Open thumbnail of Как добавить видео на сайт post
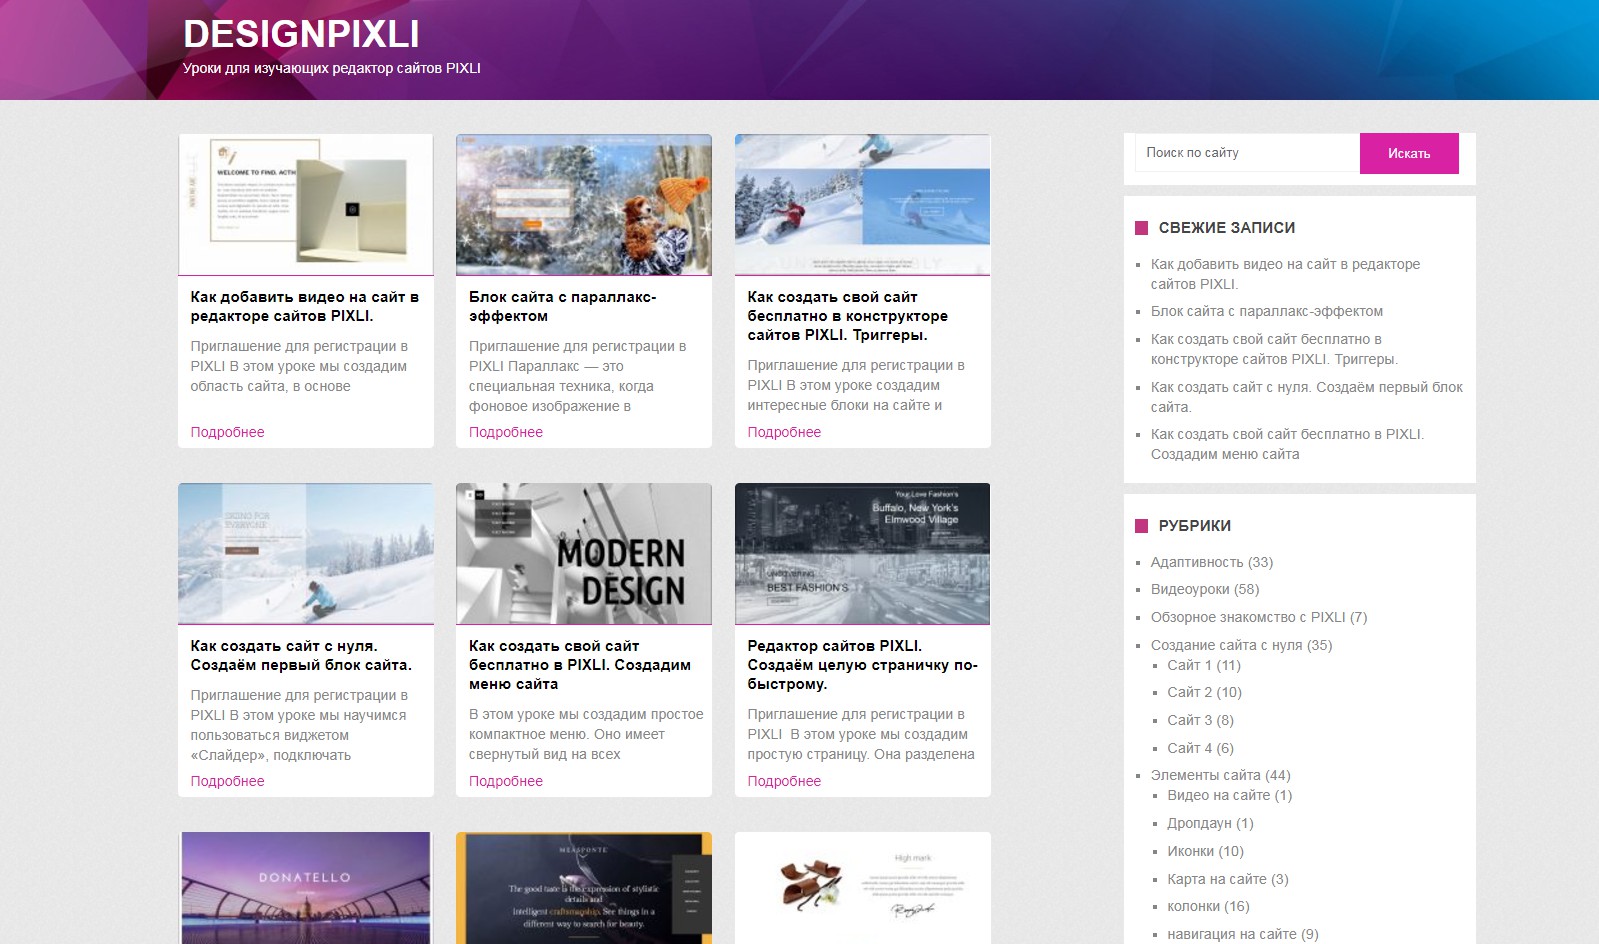 tap(306, 204)
